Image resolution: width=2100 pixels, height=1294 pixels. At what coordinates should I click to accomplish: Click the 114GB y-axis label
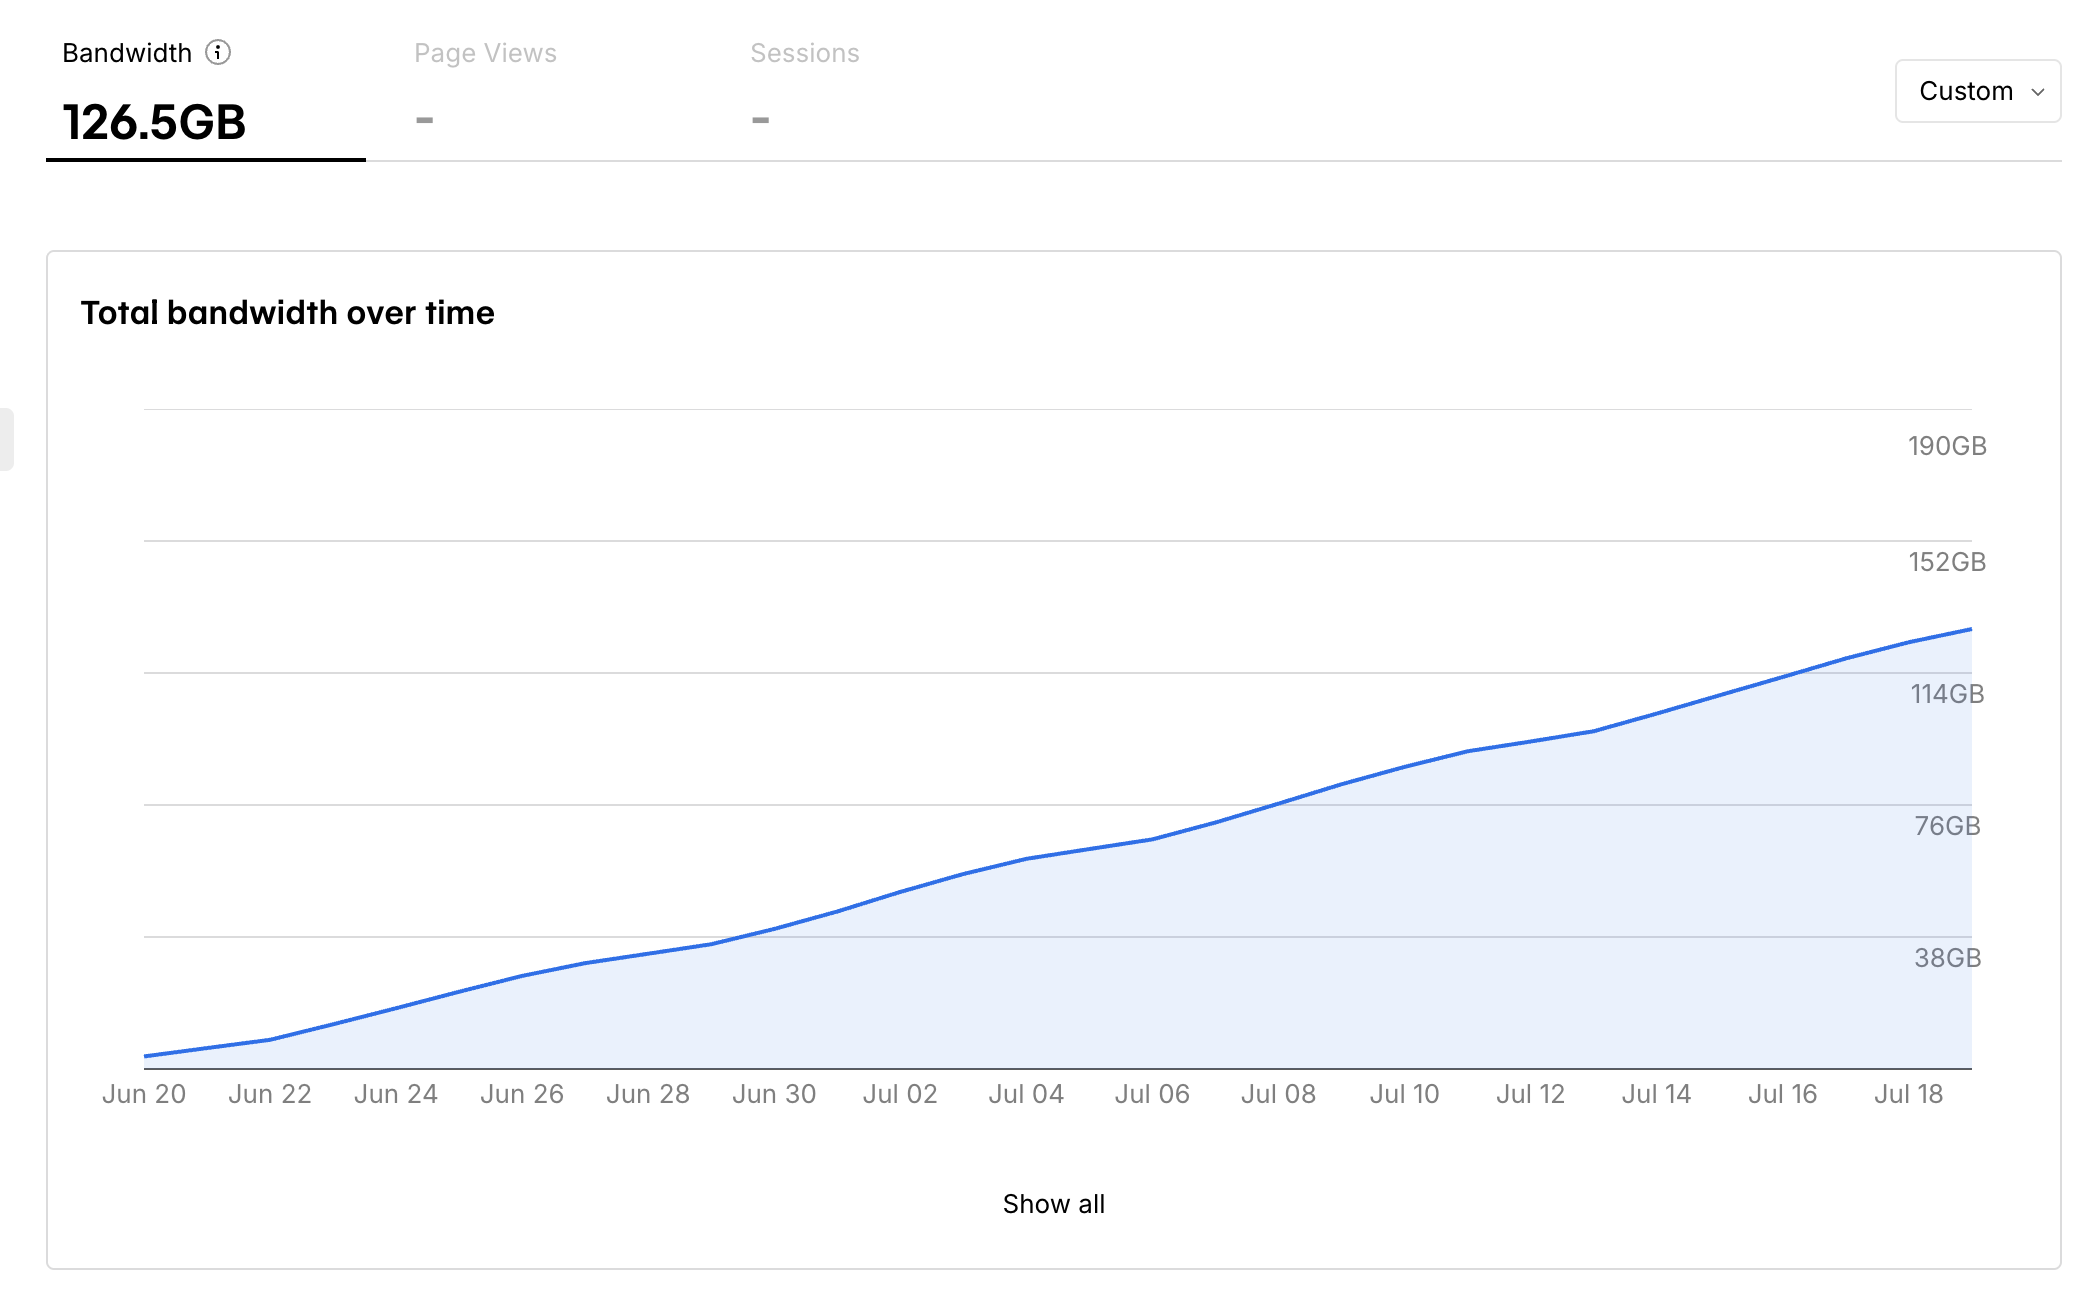click(x=1946, y=694)
